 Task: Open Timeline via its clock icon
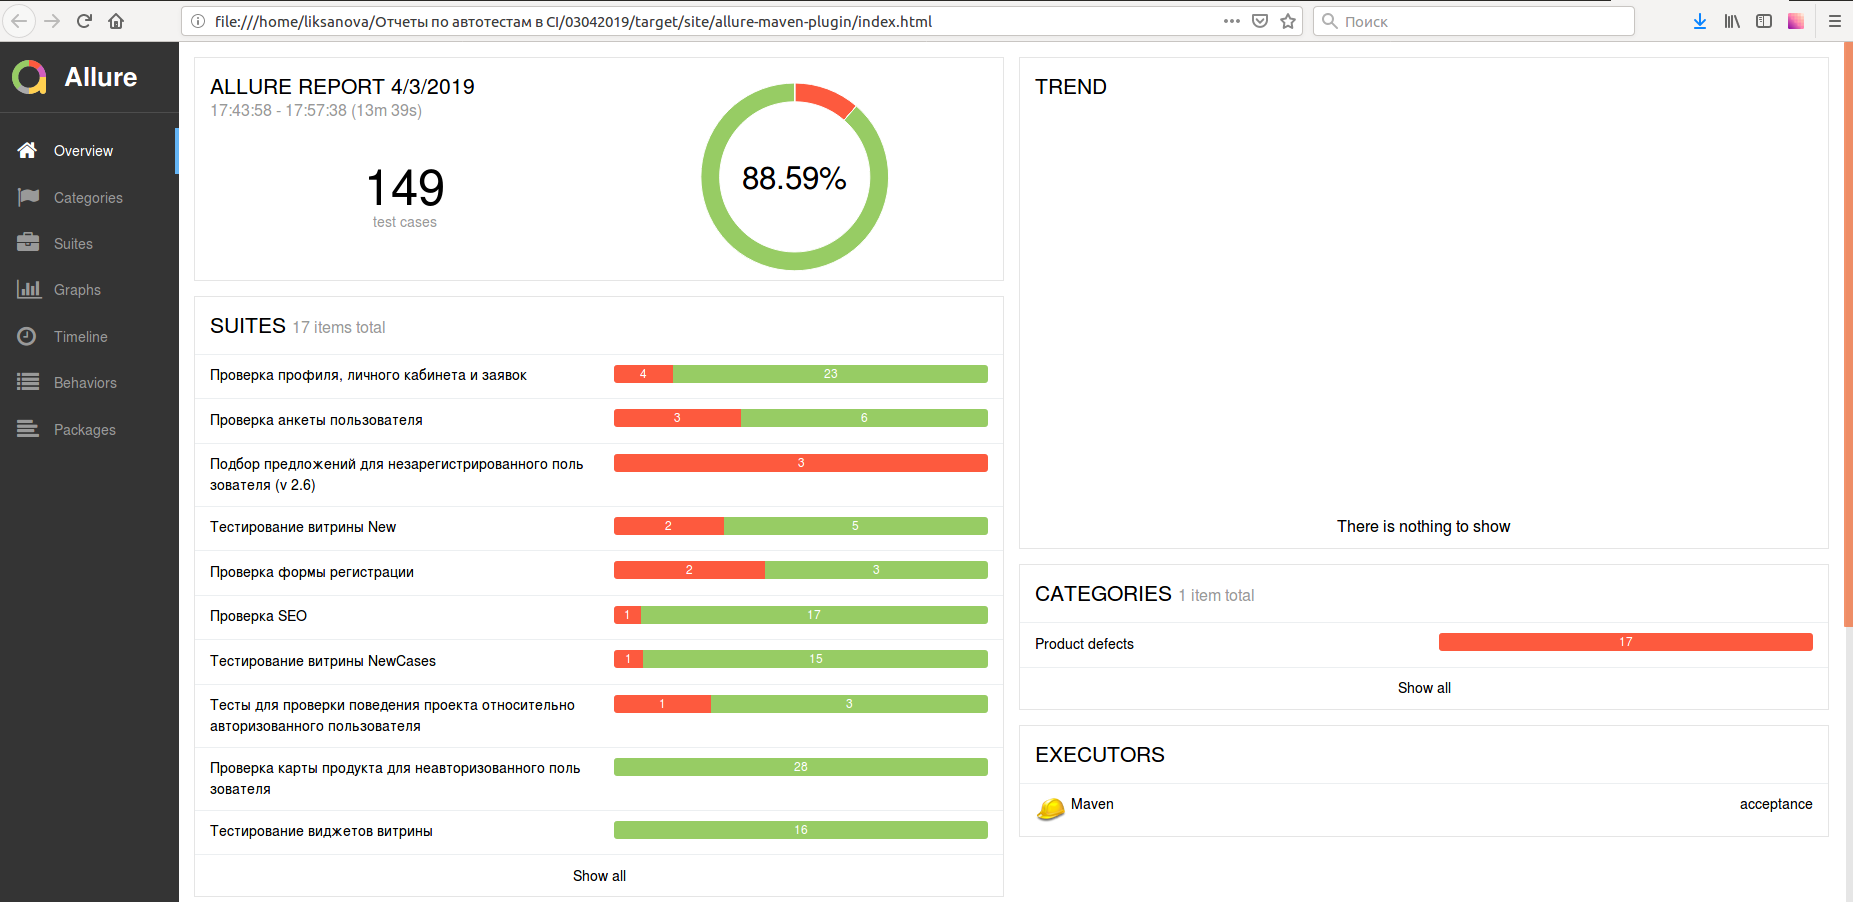27,336
